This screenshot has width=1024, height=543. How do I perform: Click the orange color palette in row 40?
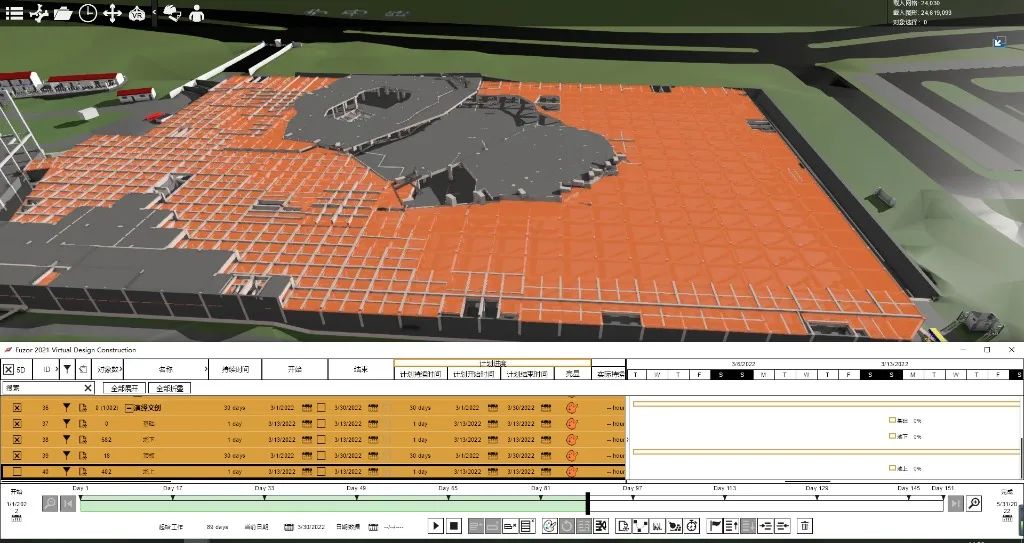tap(572, 471)
